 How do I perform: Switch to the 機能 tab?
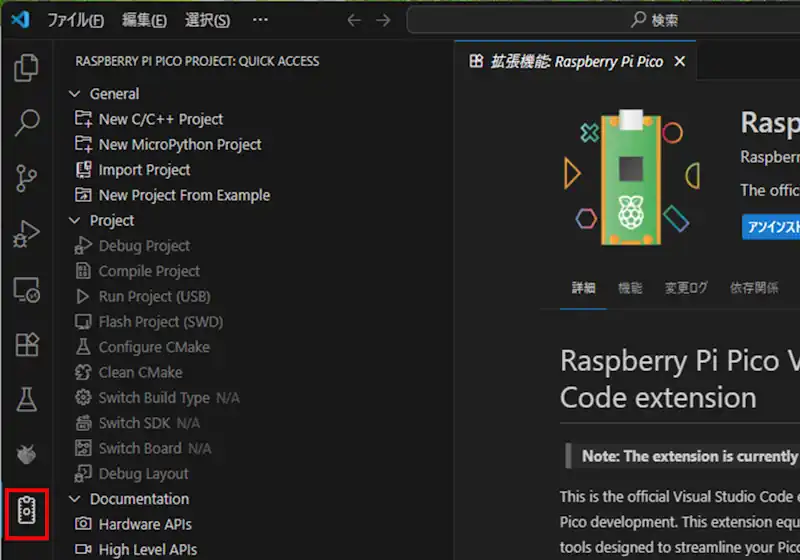tap(630, 288)
